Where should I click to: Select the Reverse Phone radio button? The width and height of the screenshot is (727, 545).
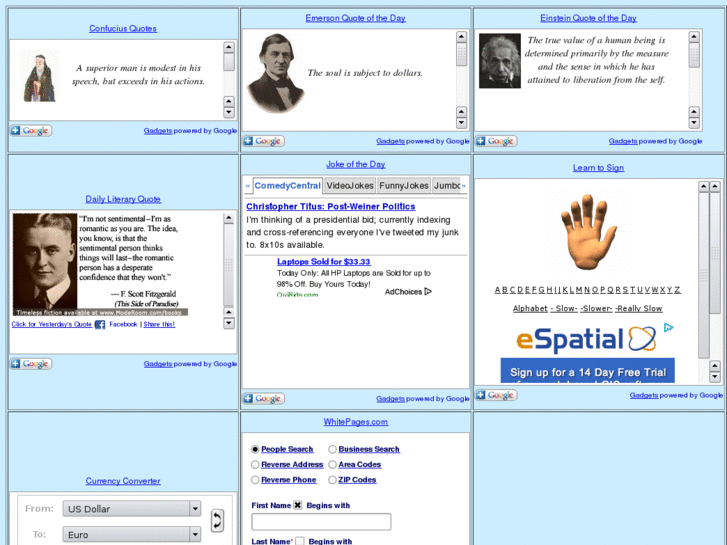coord(255,480)
